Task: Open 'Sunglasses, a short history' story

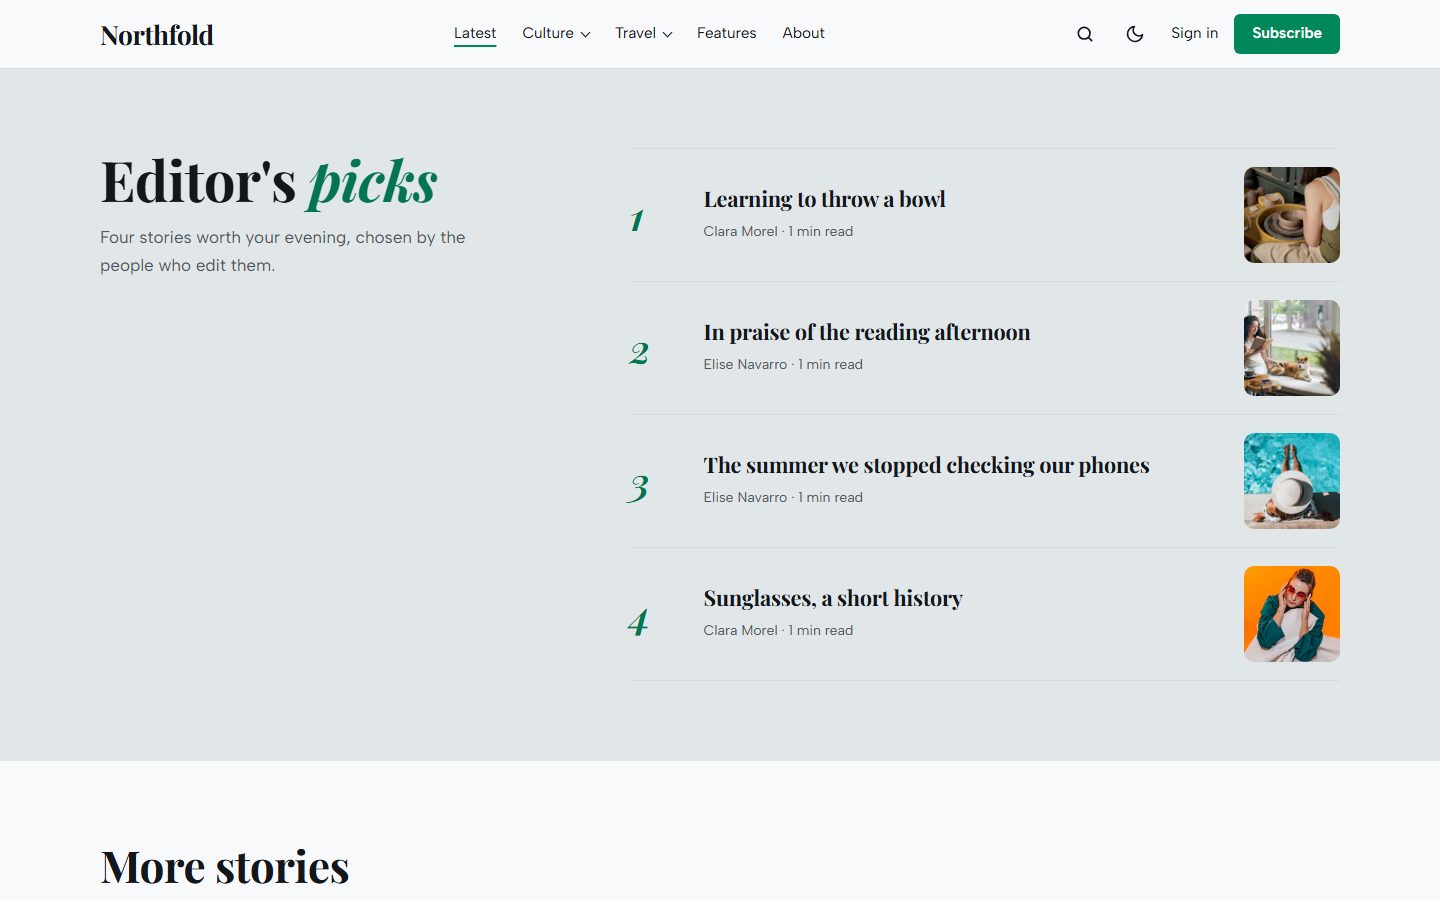Action: (833, 598)
